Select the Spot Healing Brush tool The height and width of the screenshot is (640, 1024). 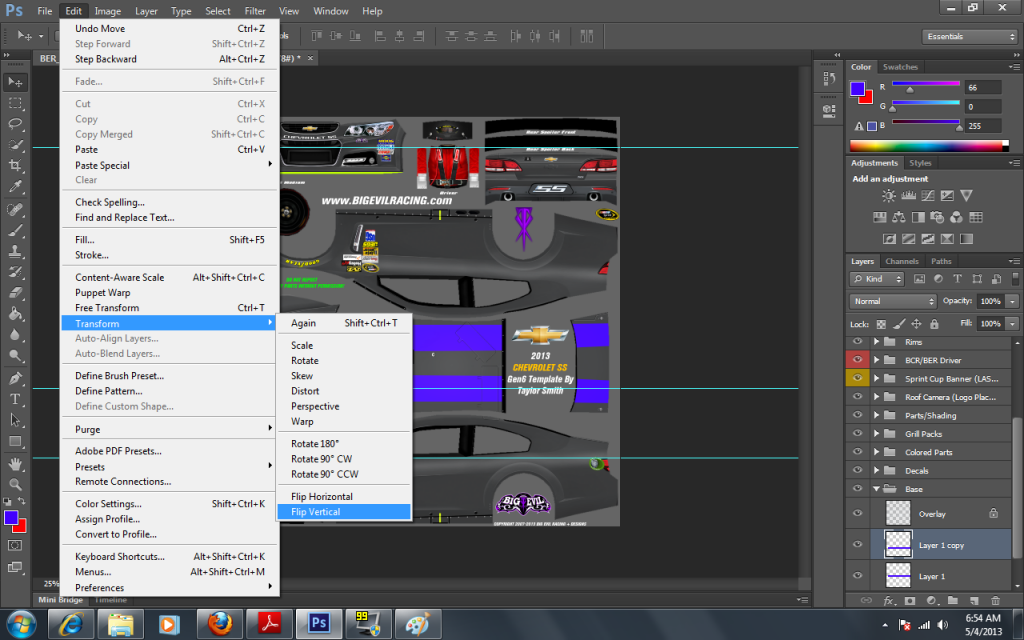[15, 209]
